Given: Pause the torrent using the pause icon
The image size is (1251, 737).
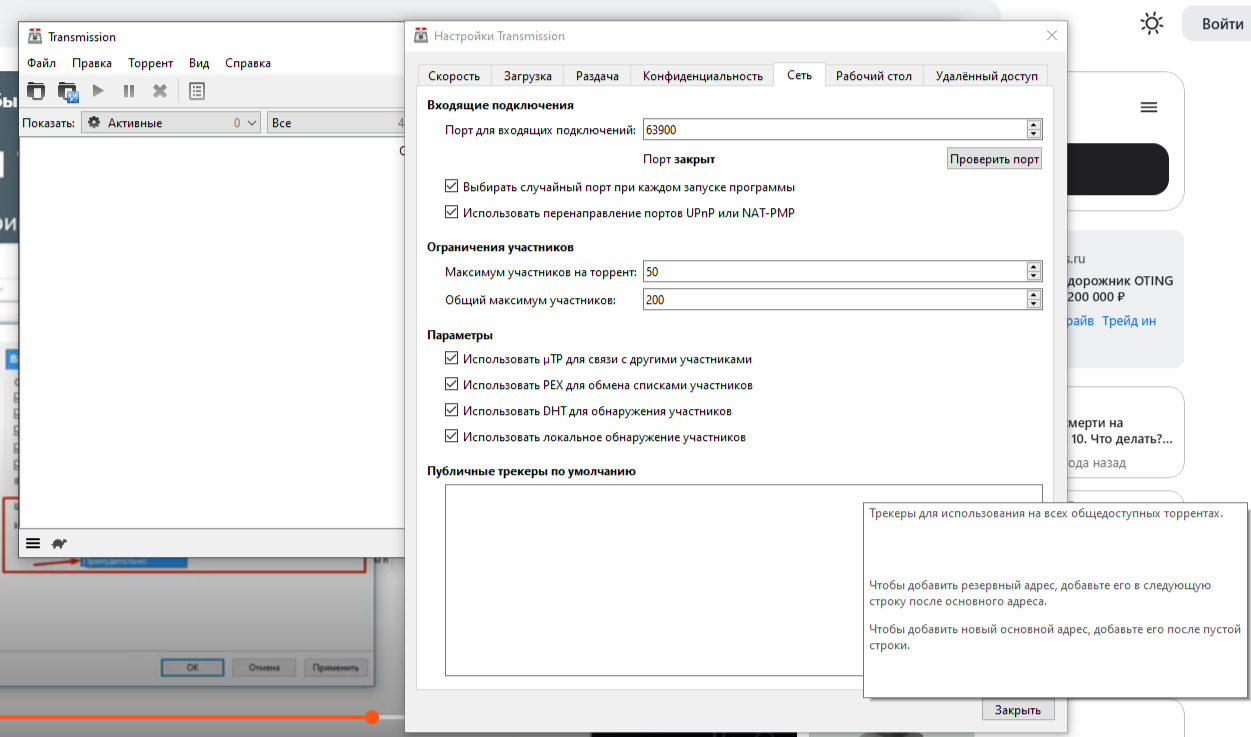Looking at the screenshot, I should tap(129, 91).
